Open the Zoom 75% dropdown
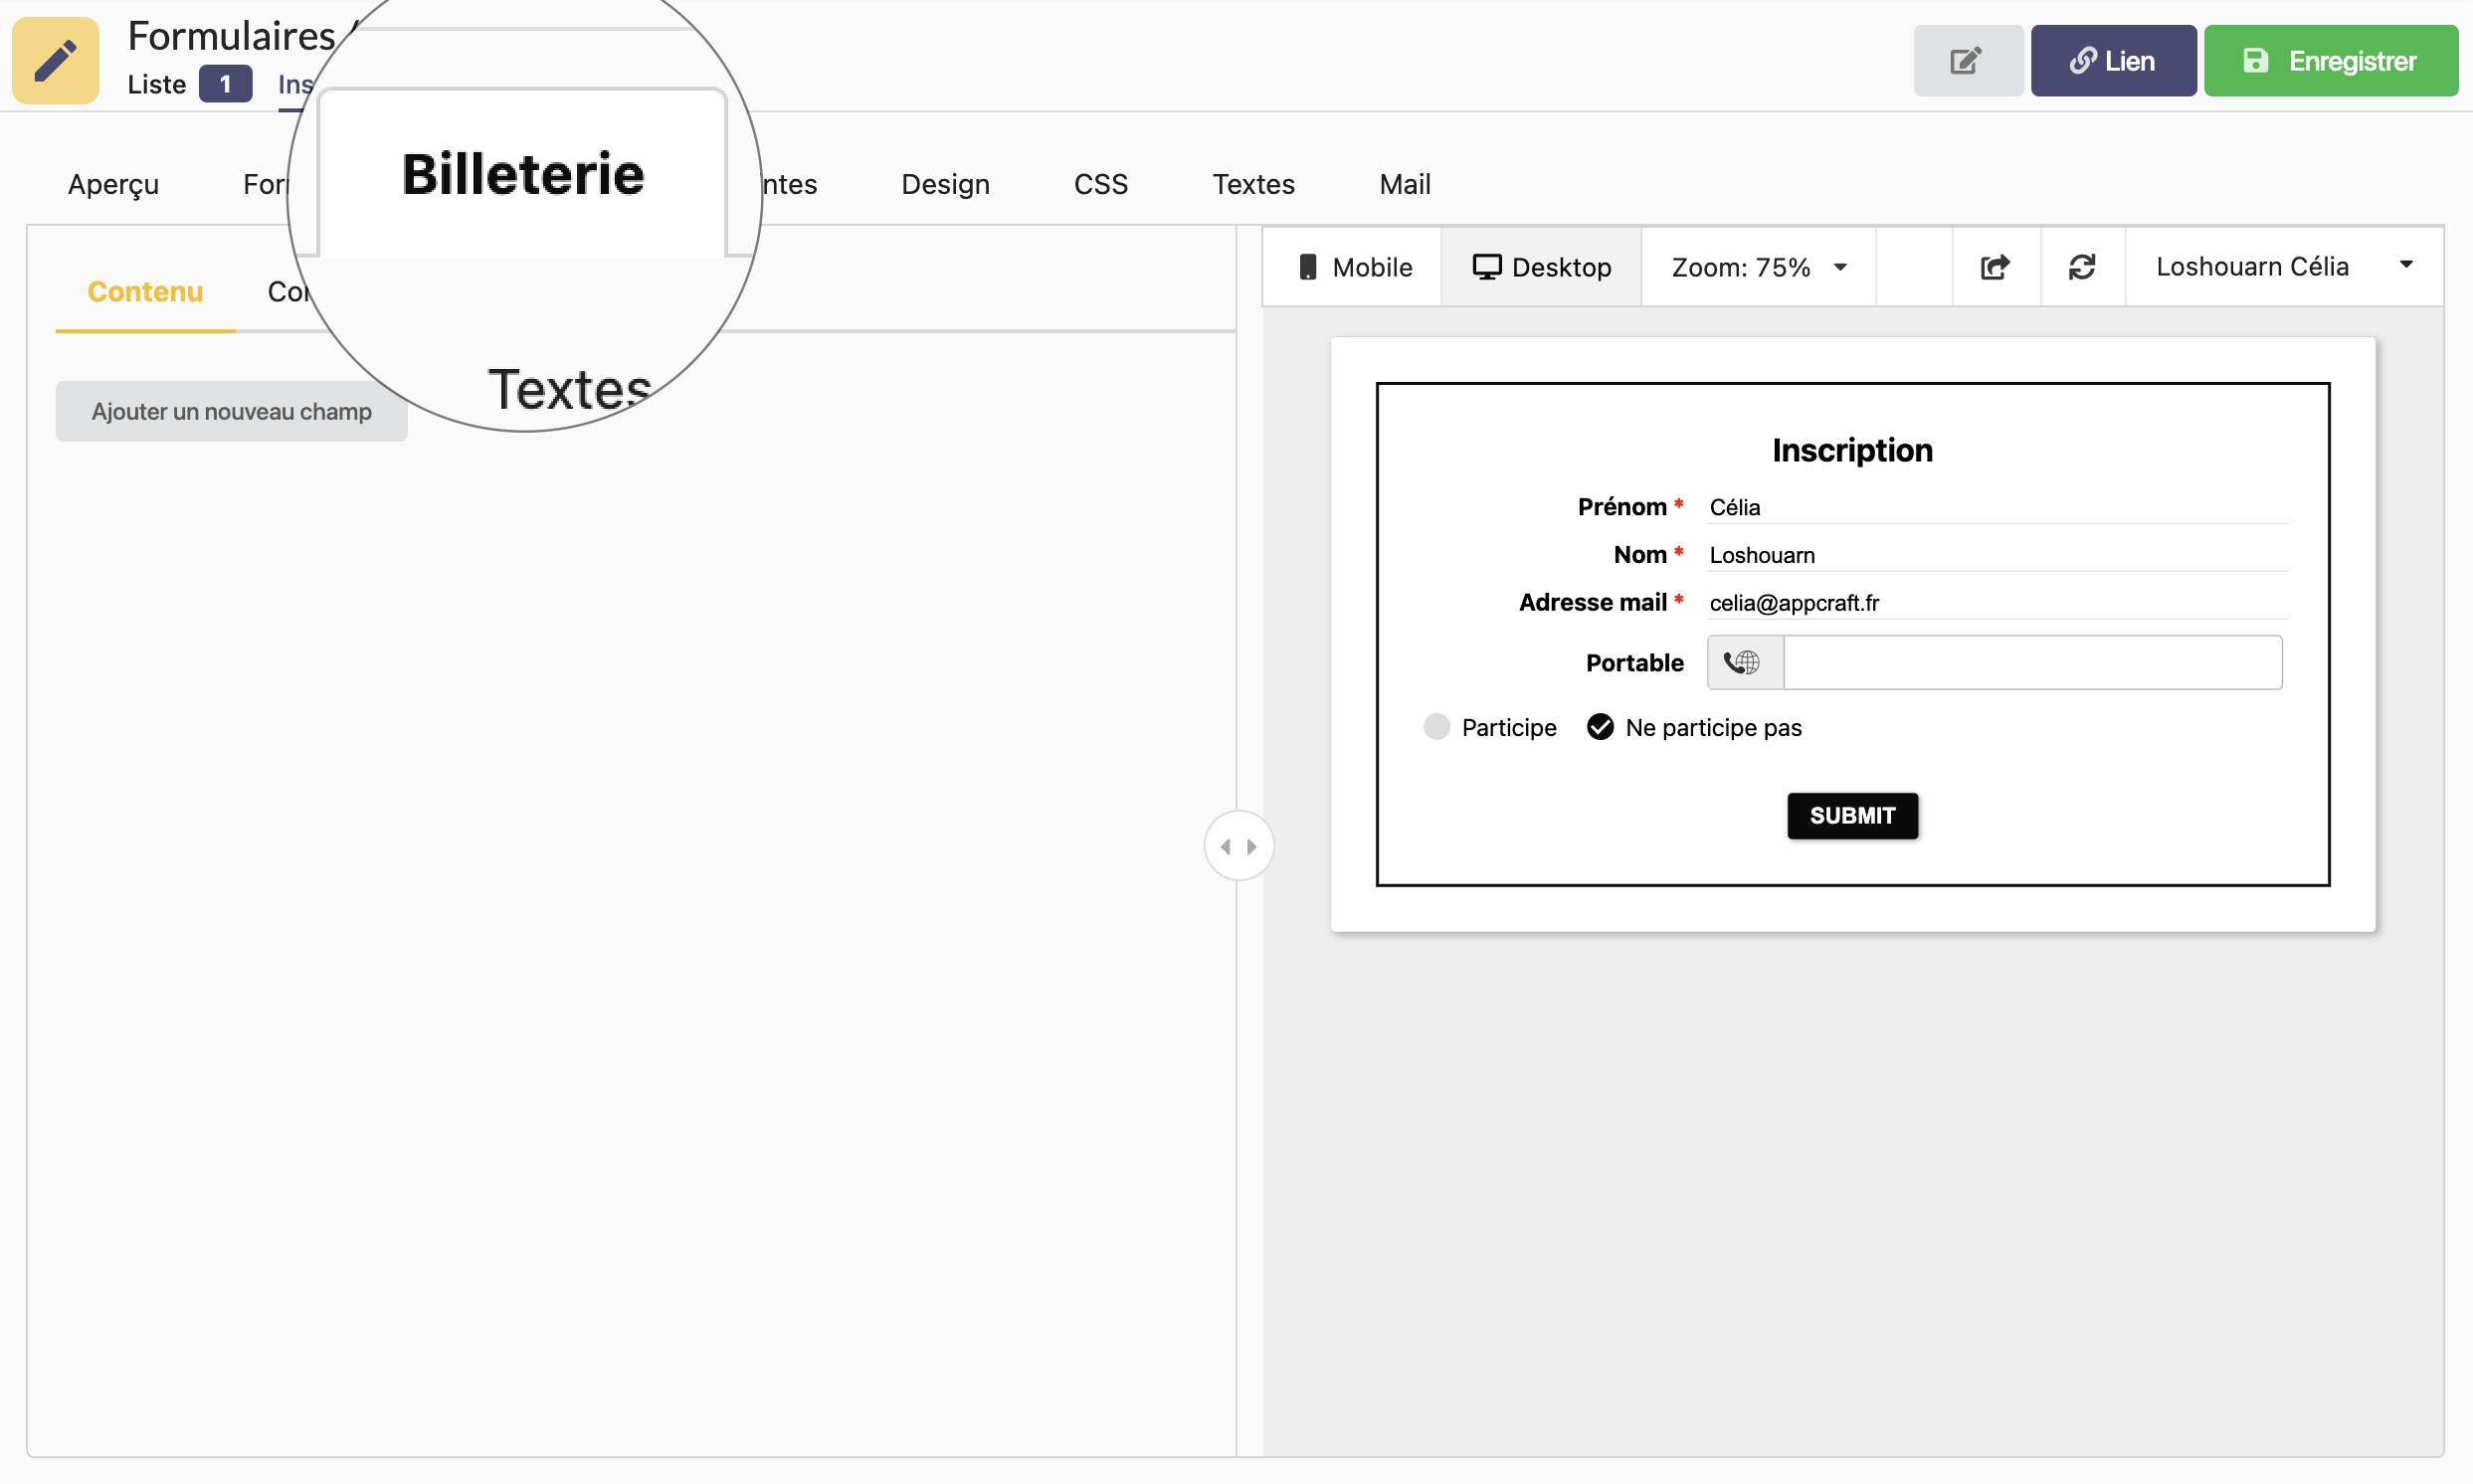The height and width of the screenshot is (1484, 2473). tap(1758, 267)
